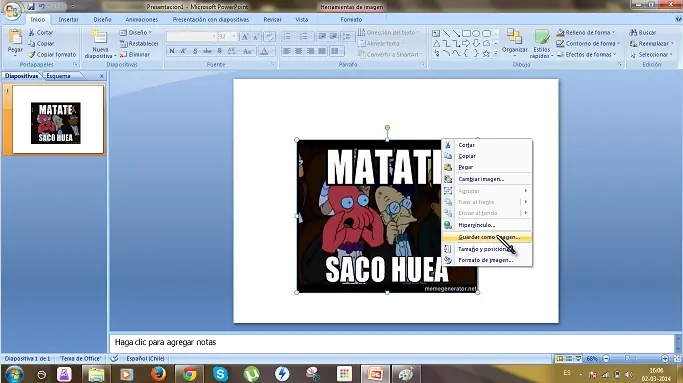Click Eliminar in the Diapositivas group
683x383 pixels.
coord(135,54)
